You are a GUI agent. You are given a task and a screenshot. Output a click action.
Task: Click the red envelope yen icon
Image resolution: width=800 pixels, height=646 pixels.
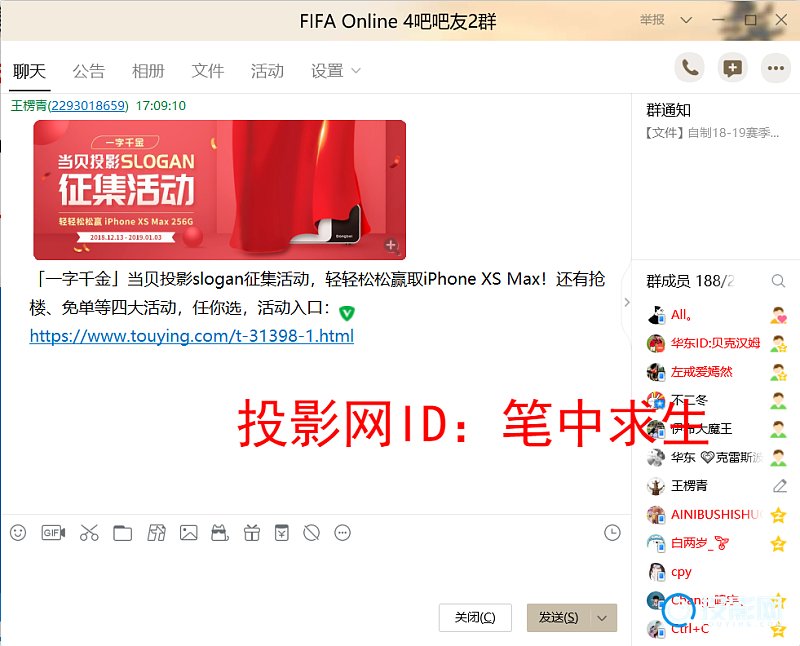point(282,533)
